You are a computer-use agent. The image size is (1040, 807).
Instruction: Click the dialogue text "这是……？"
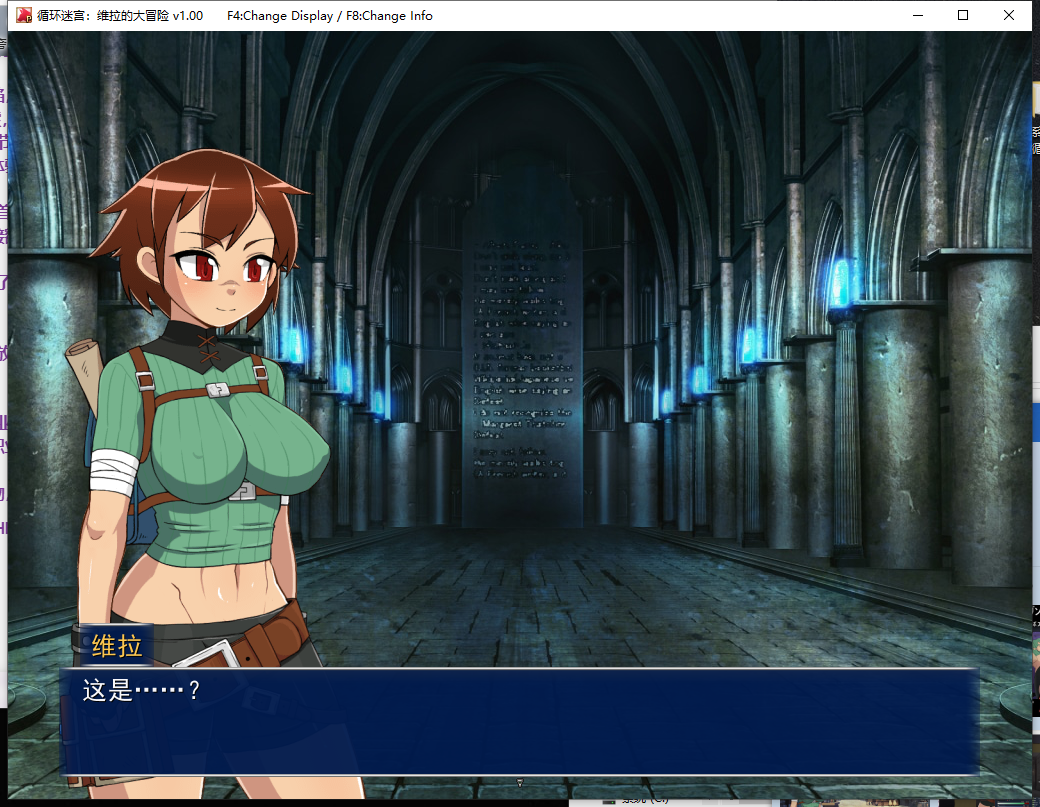[141, 690]
